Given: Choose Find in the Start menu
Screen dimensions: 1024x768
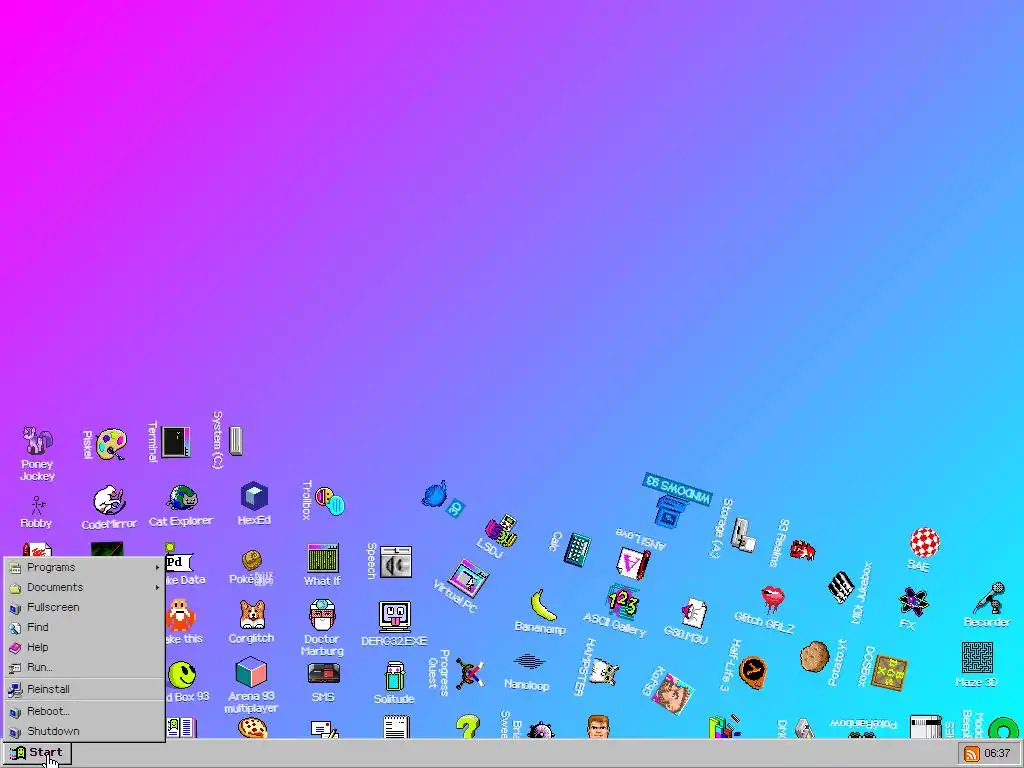Looking at the screenshot, I should click(x=84, y=628).
